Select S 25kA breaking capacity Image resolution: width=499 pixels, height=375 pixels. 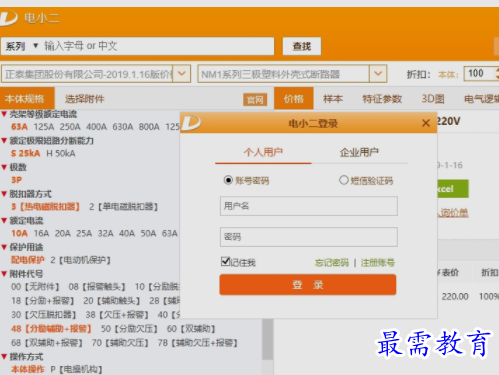(25, 153)
